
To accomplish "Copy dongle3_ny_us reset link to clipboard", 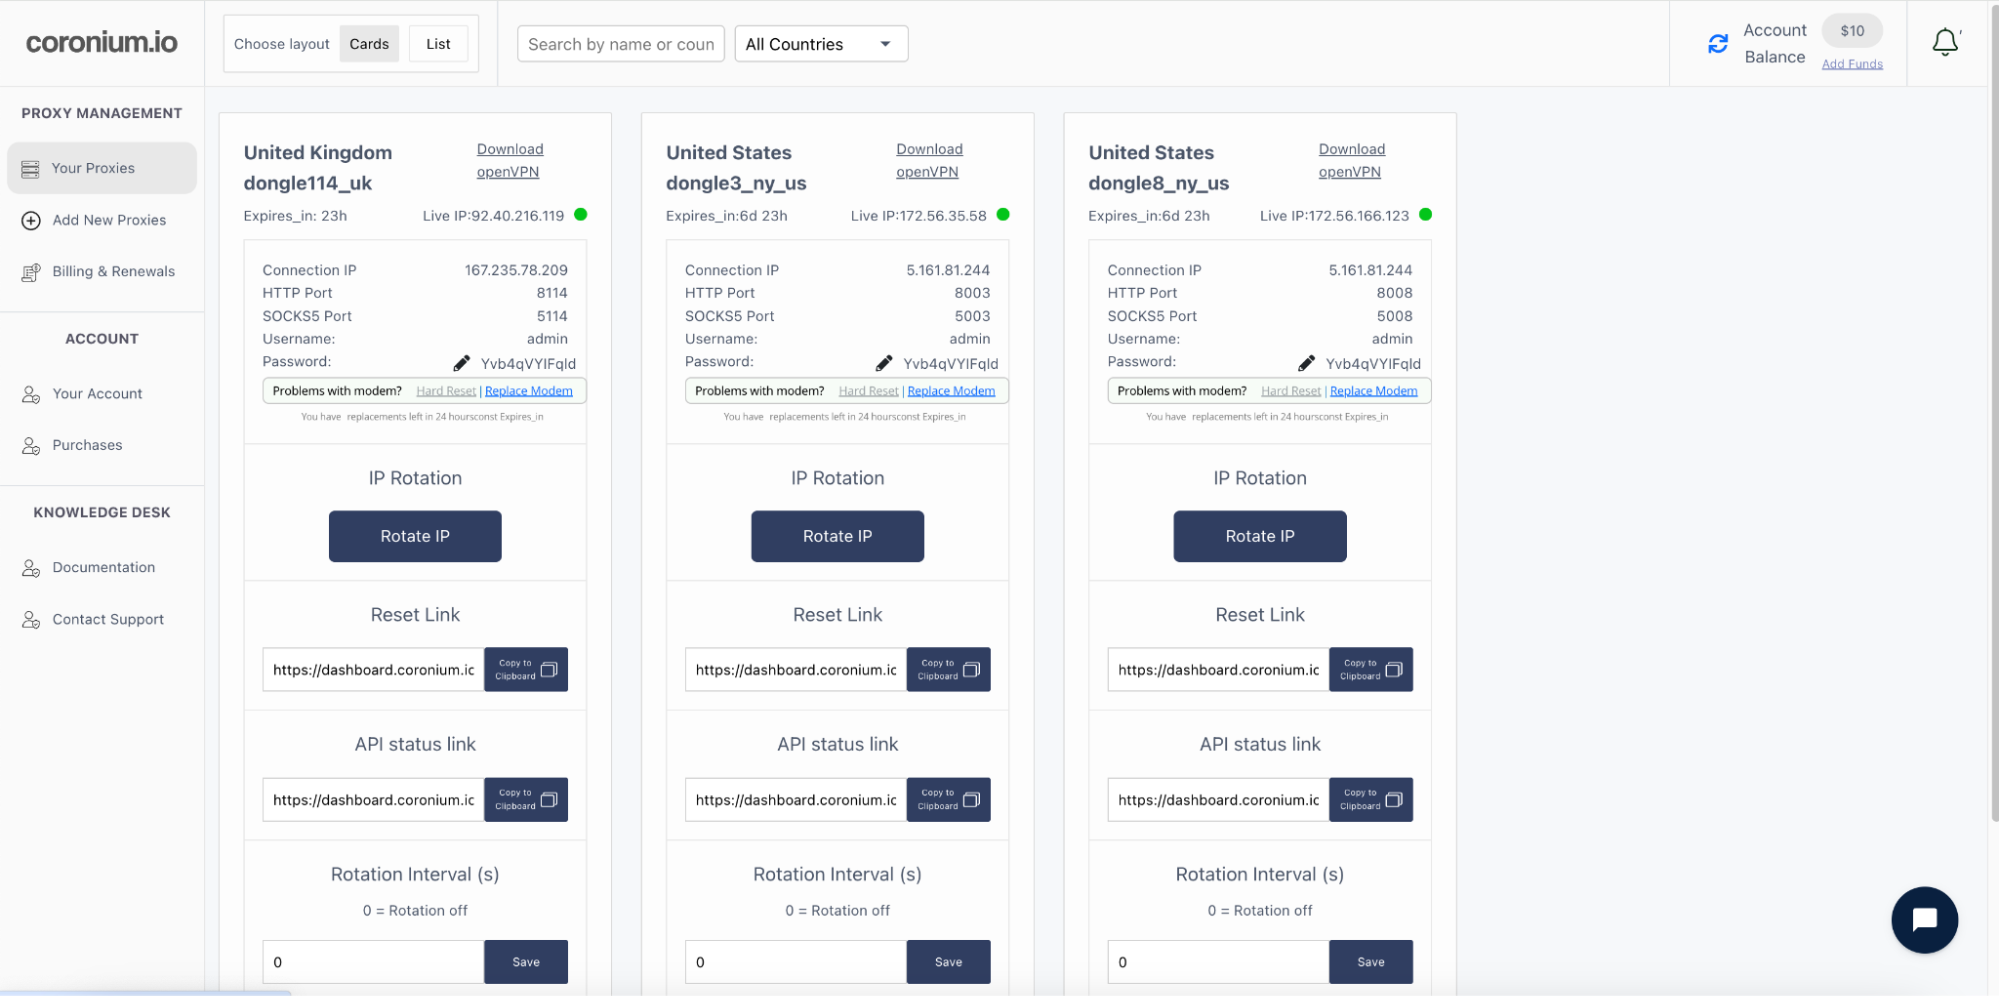I will [x=948, y=670].
